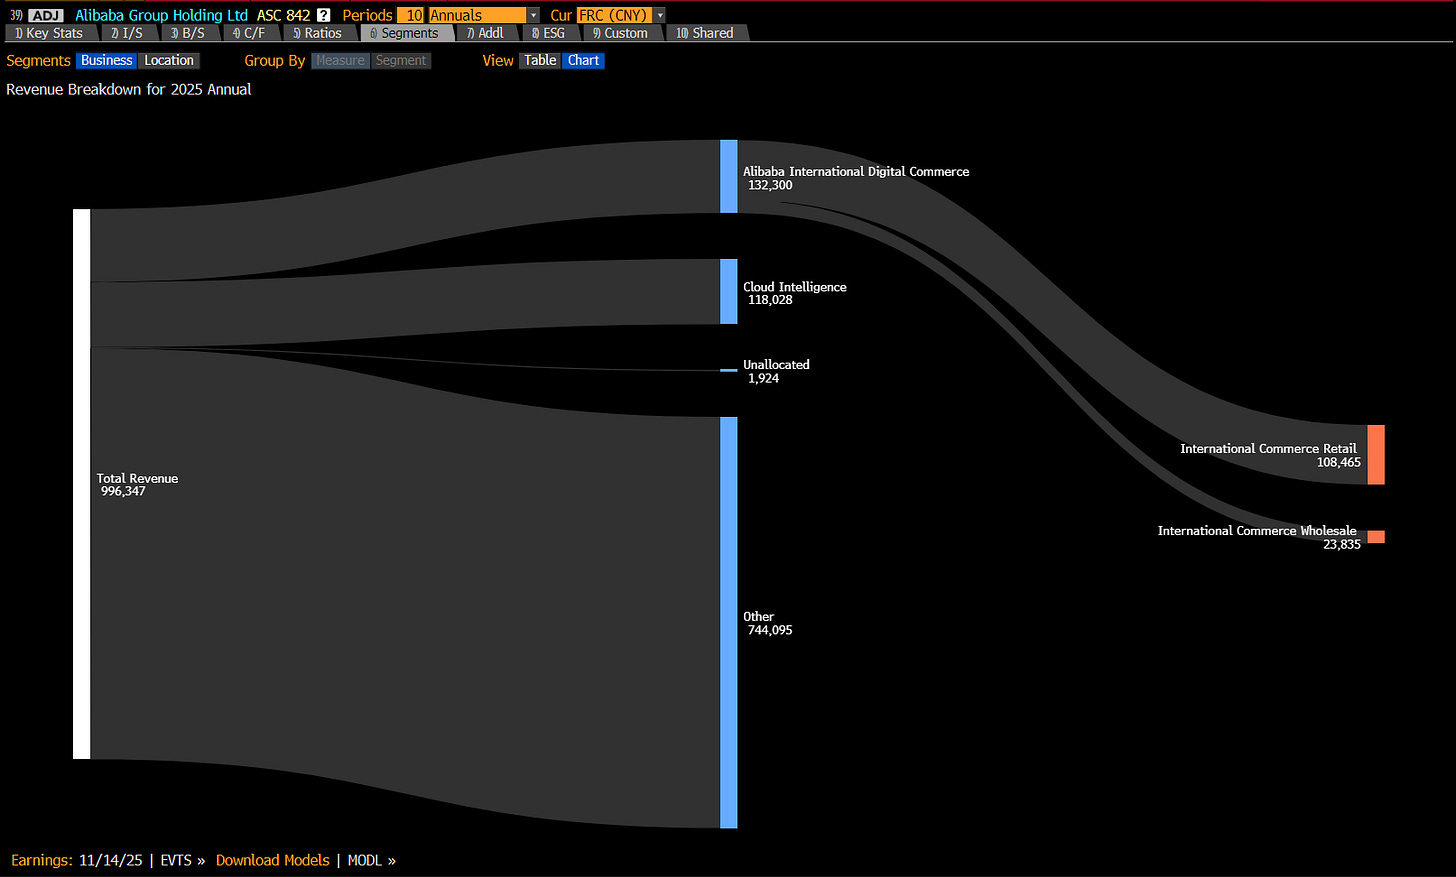Expand the currency dropdown arrow
Image resolution: width=1456 pixels, height=877 pixels.
660,15
